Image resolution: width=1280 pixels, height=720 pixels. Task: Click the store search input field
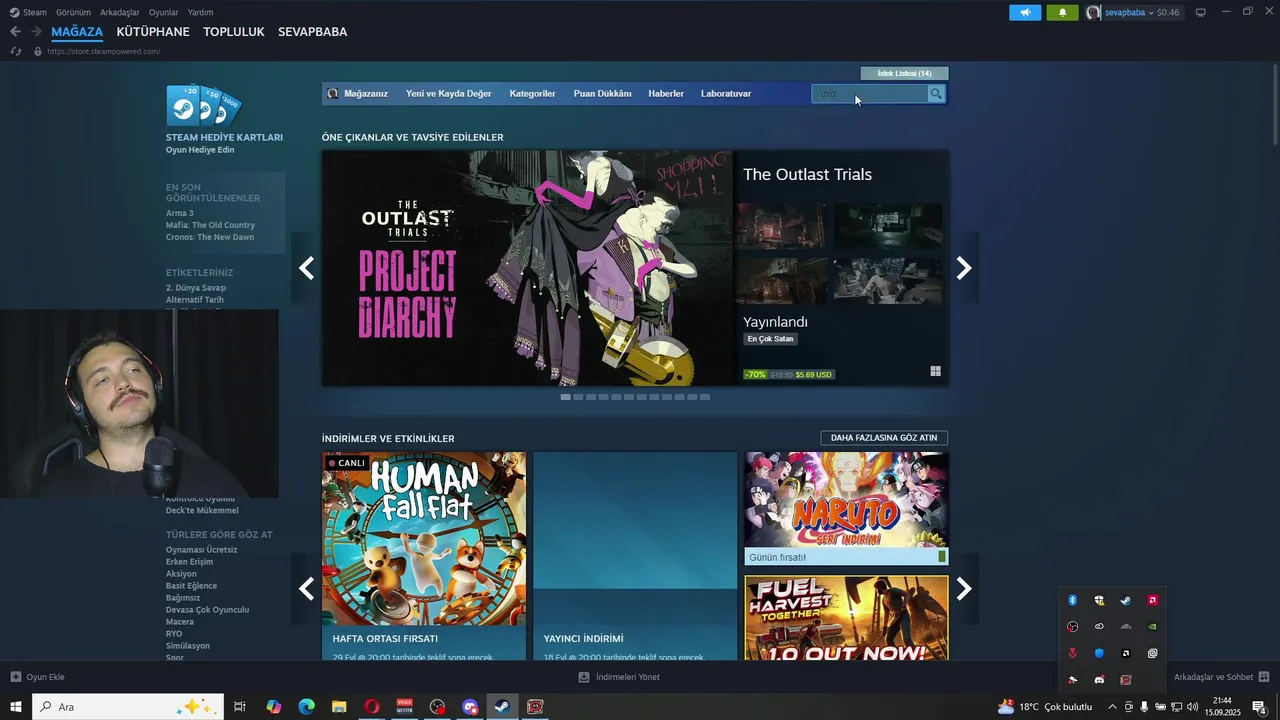pyautogui.click(x=869, y=94)
